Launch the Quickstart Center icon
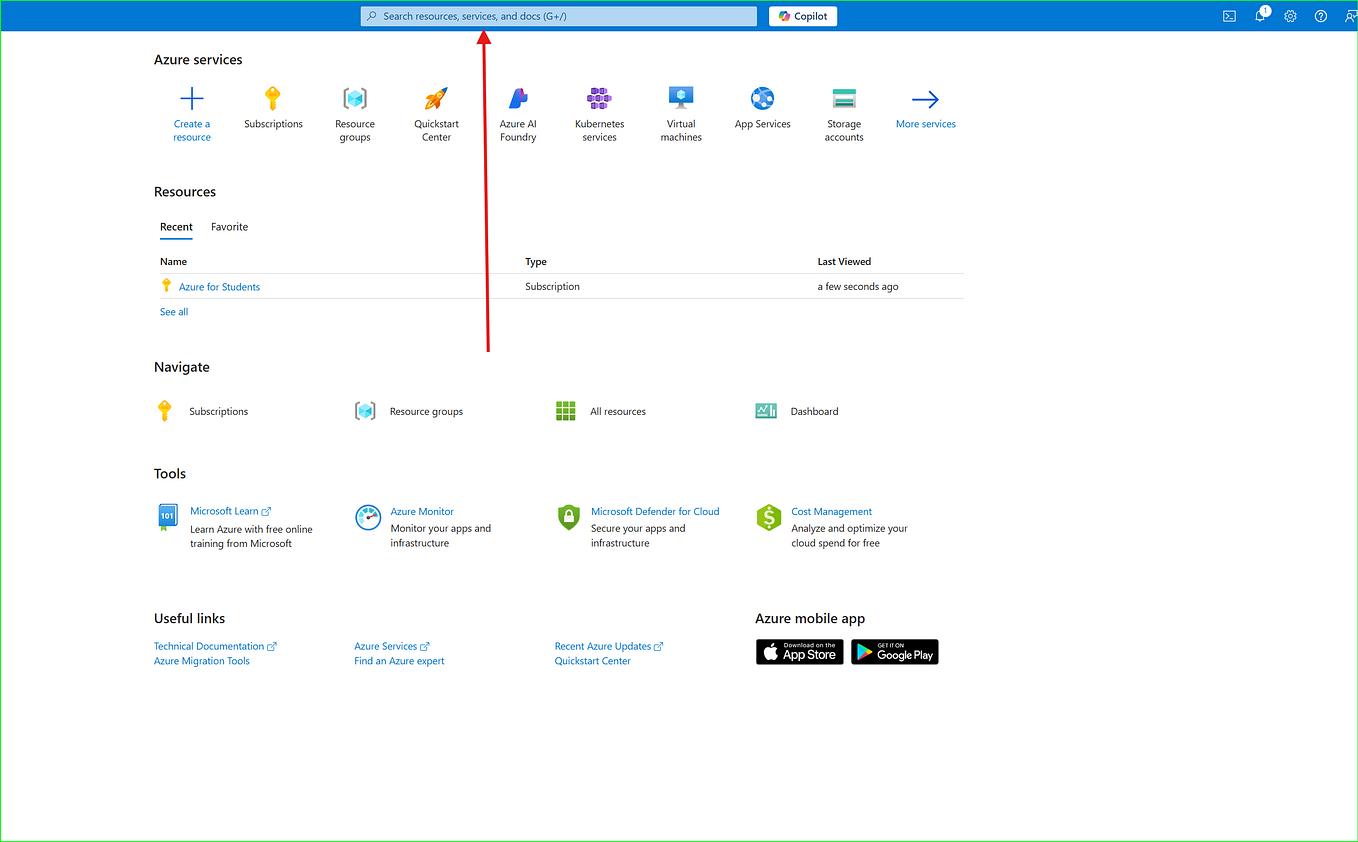The width and height of the screenshot is (1358, 842). (x=436, y=98)
